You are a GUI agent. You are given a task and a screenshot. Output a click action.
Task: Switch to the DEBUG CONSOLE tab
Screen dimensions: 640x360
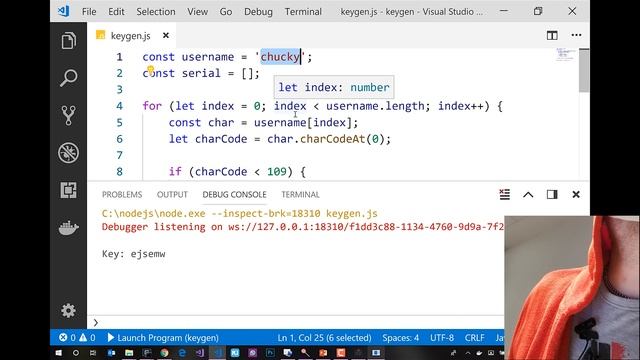[x=234, y=194]
